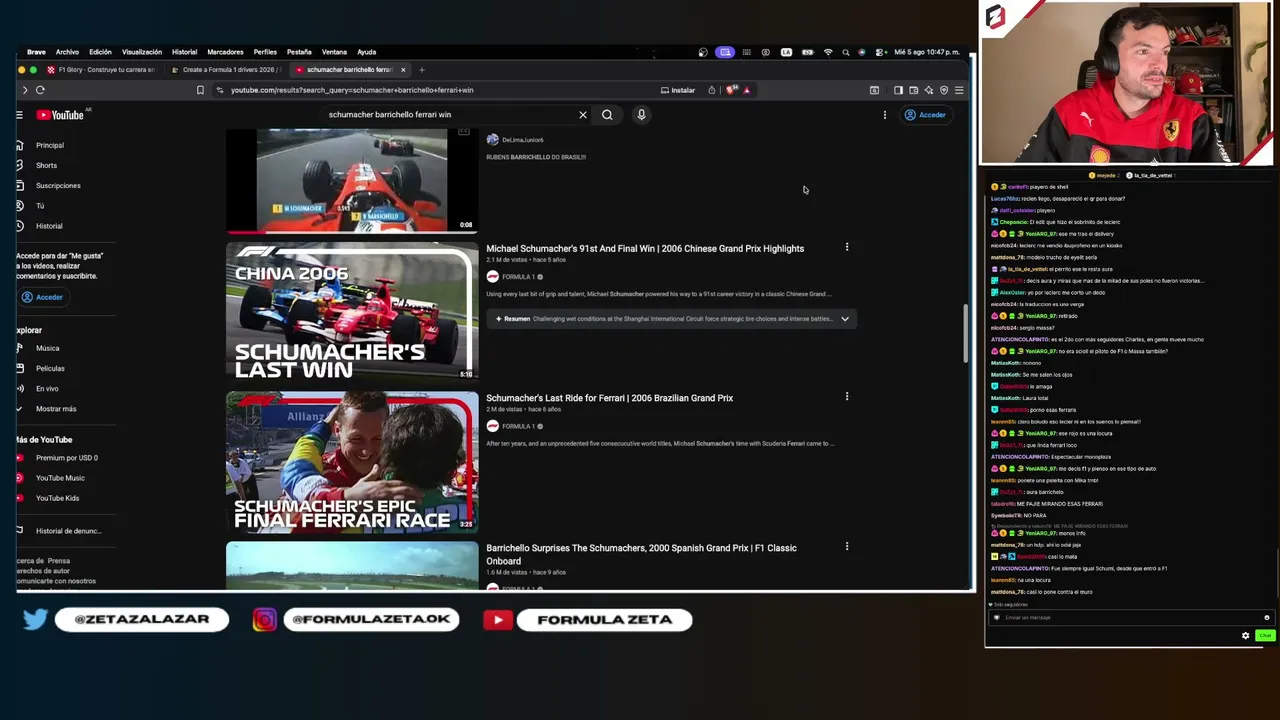The height and width of the screenshot is (720, 1280).
Task: Open the Brave Wallet icon
Action: (913, 90)
